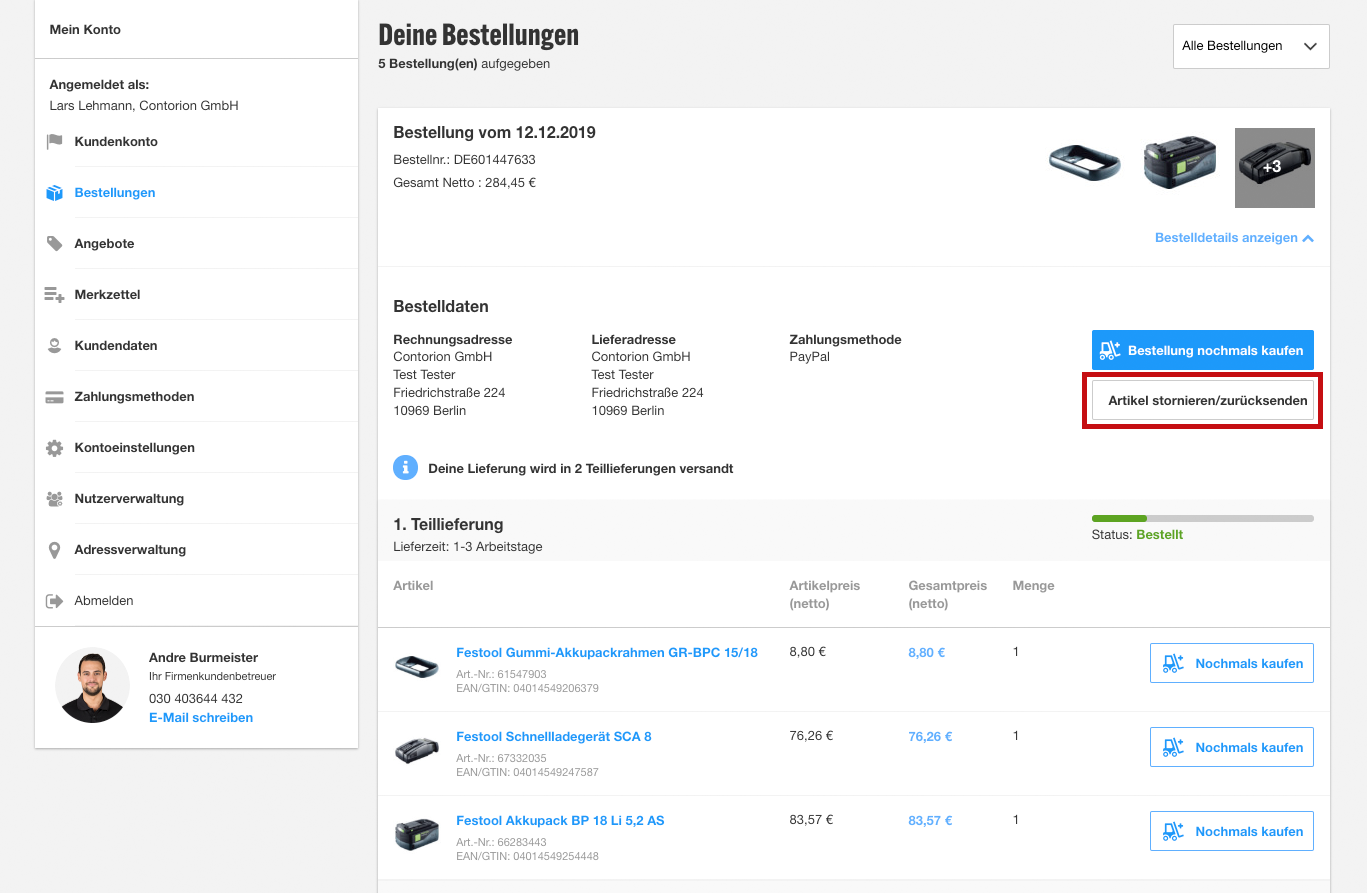Click the users icon for Nutzerverwaltung
This screenshot has width=1367, height=893.
(54, 499)
